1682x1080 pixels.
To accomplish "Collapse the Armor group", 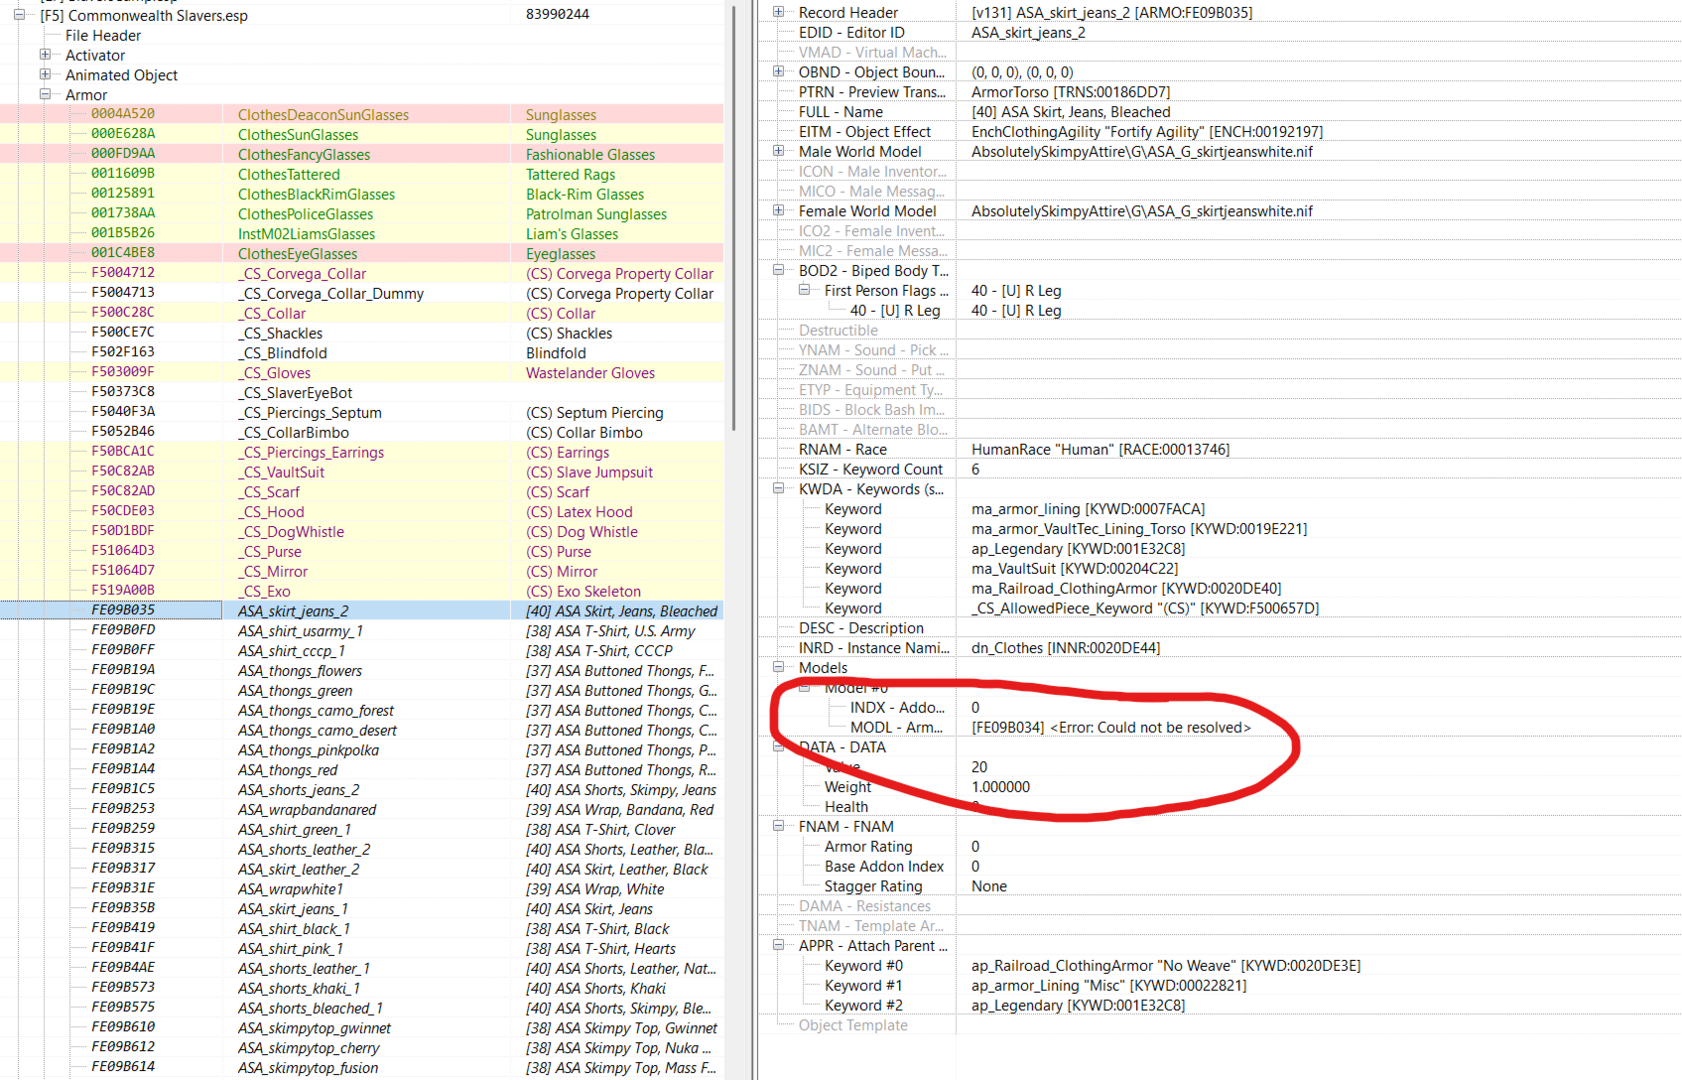I will coord(45,94).
